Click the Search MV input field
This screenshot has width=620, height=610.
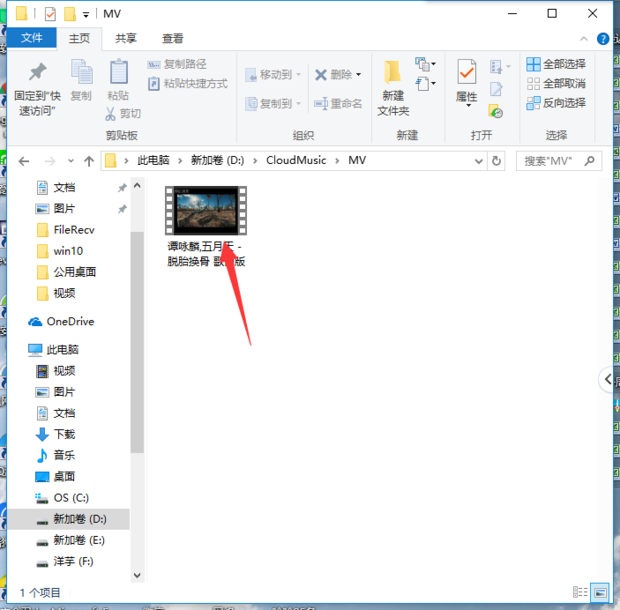[x=559, y=161]
